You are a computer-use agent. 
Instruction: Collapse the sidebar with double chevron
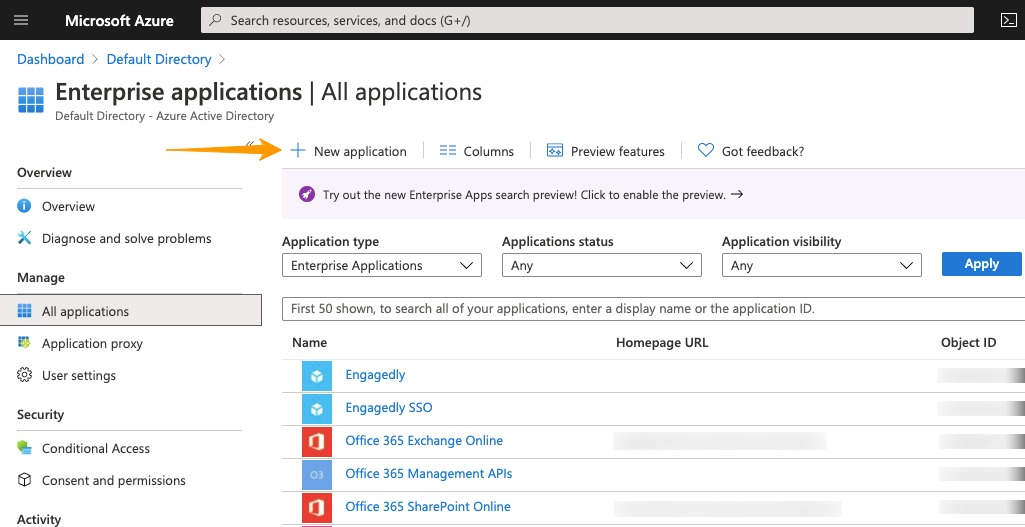point(250,143)
